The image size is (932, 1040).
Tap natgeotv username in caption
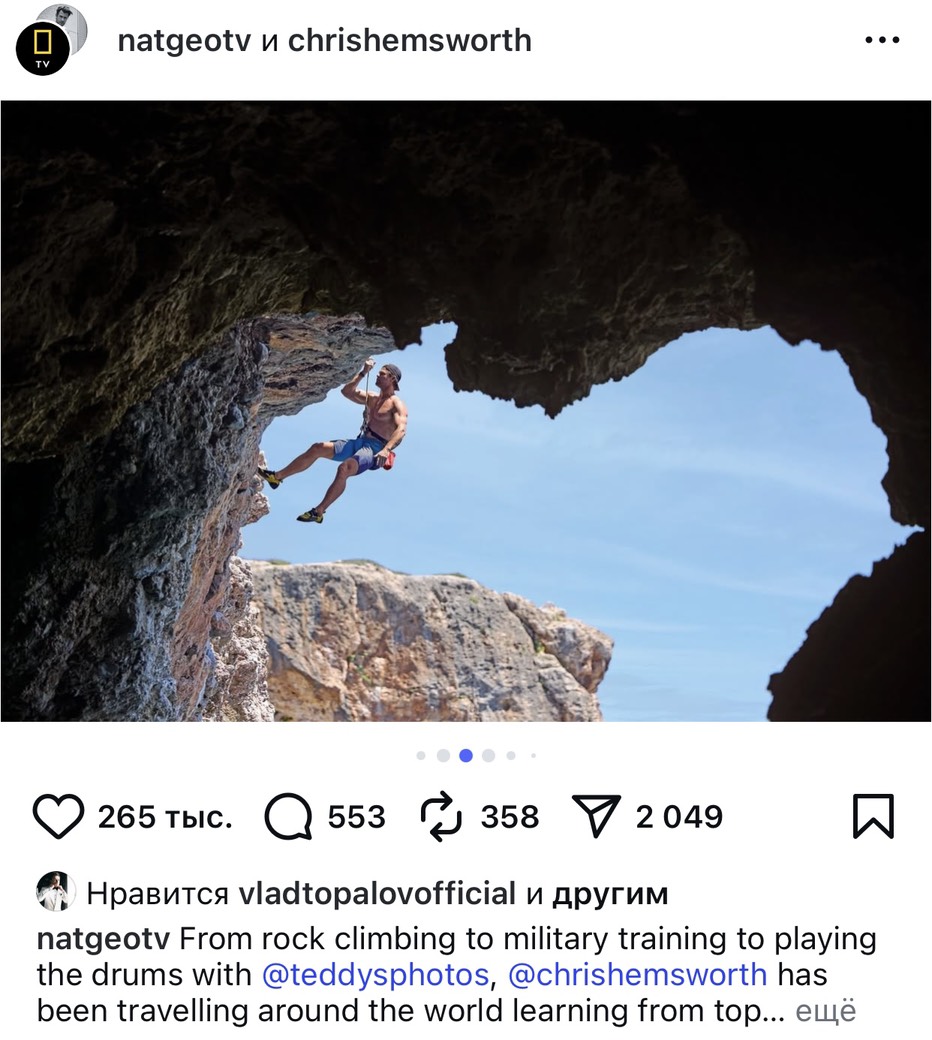(x=103, y=940)
